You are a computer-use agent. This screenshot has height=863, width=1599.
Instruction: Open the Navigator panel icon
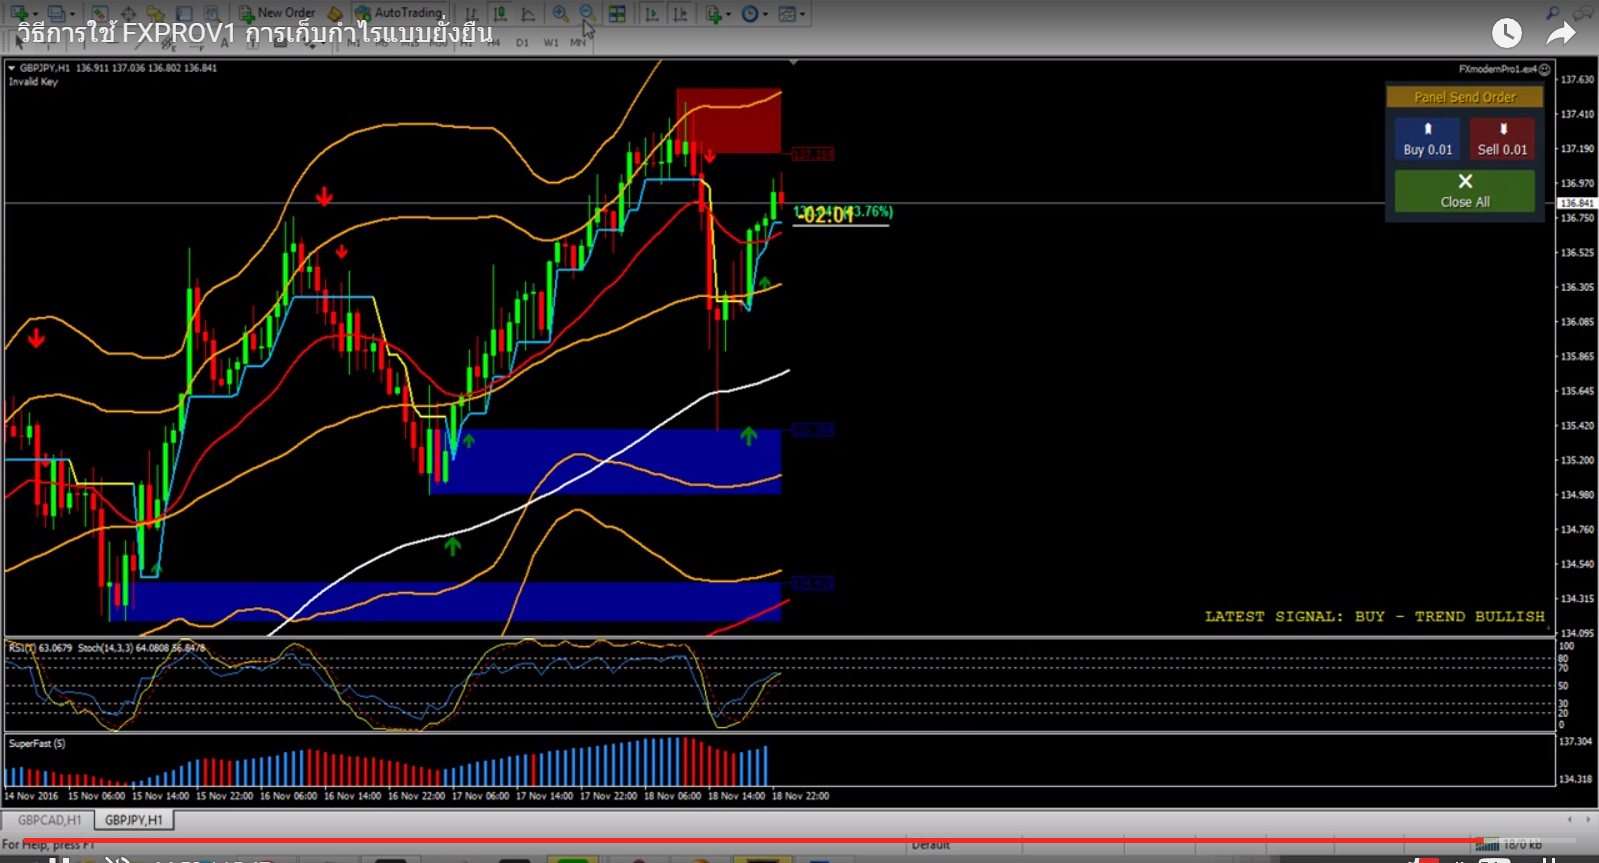coord(156,13)
